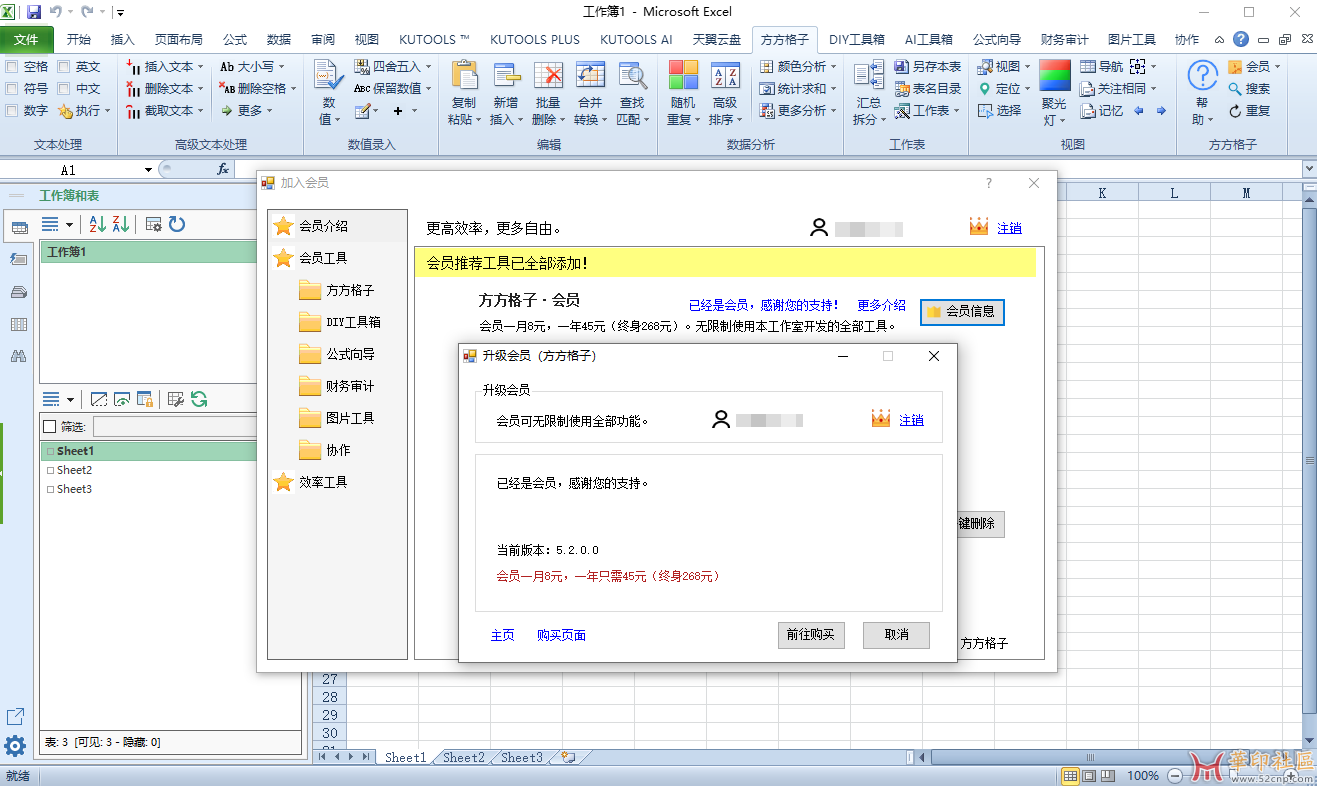Click the 选择 icon in 视图 group

coord(984,111)
